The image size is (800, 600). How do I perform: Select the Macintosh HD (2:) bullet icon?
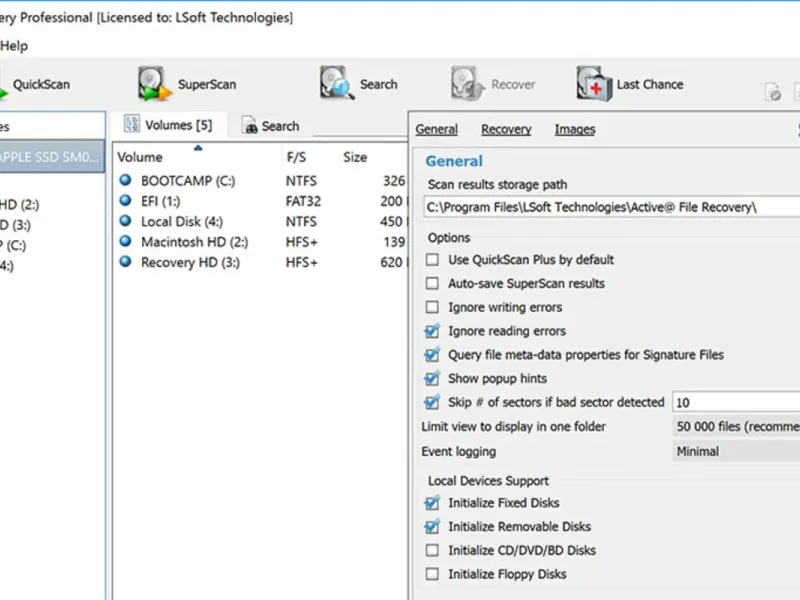[126, 241]
